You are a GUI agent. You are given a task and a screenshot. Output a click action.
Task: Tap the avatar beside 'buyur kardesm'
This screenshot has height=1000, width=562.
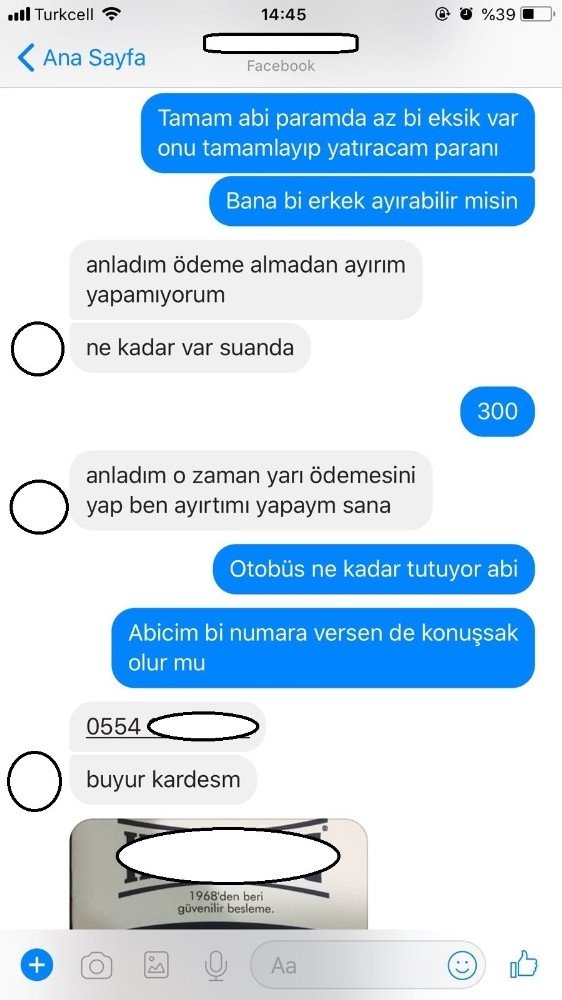34,781
